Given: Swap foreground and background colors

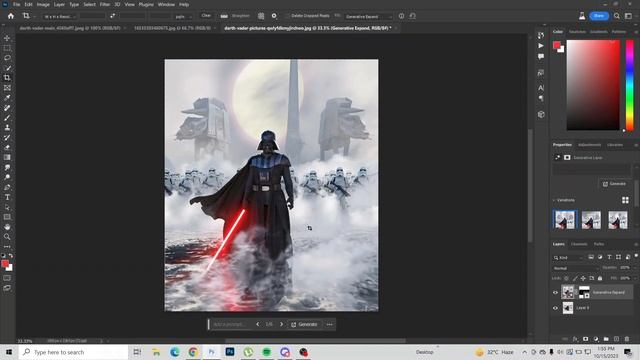Looking at the screenshot, I should pyautogui.click(x=11, y=256).
